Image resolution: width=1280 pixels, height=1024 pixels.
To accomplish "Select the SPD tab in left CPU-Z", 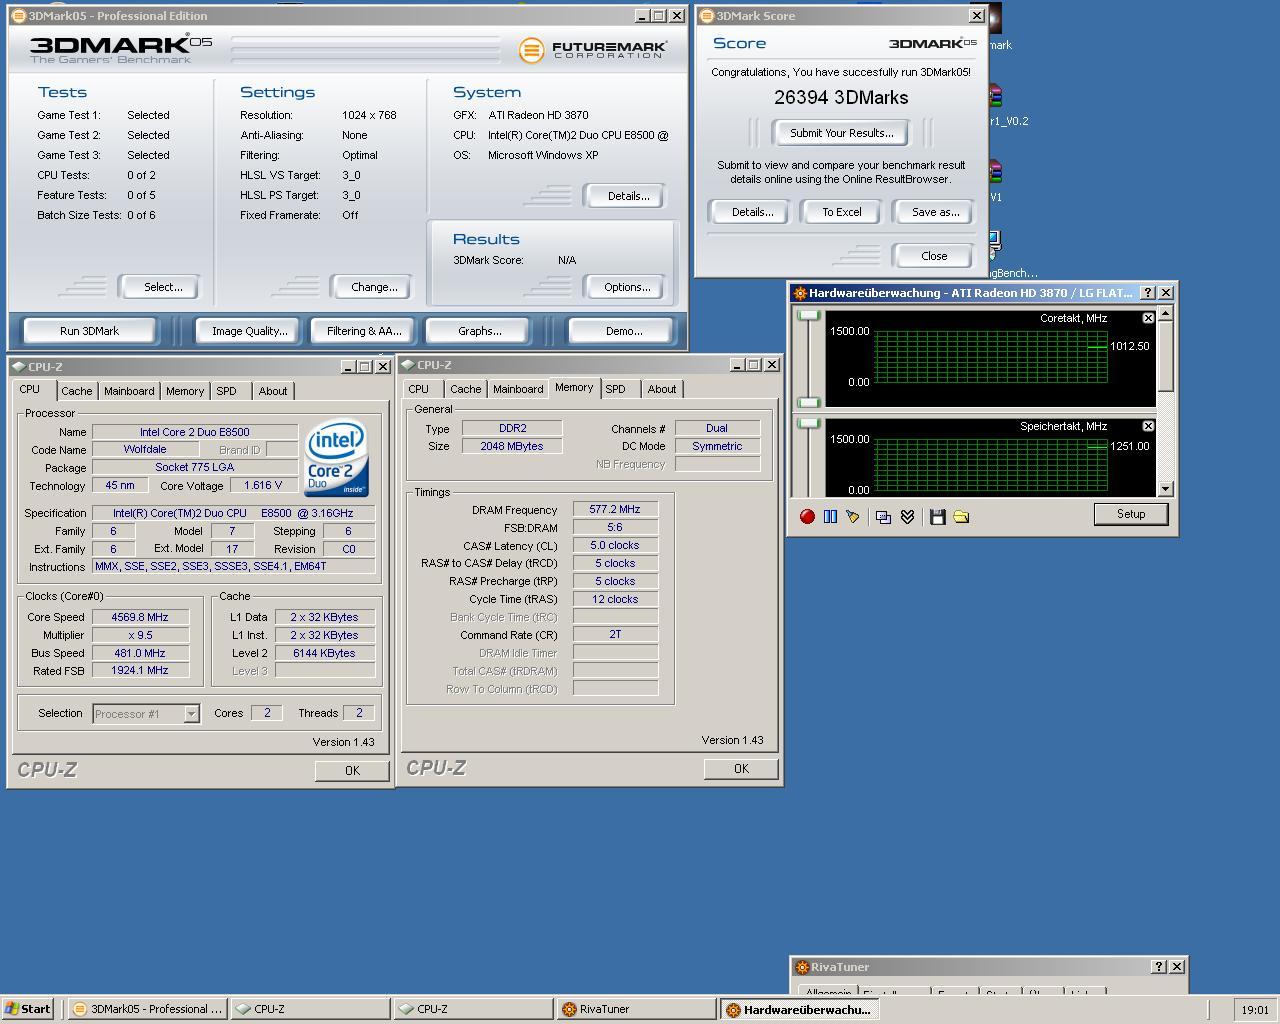I will 227,391.
